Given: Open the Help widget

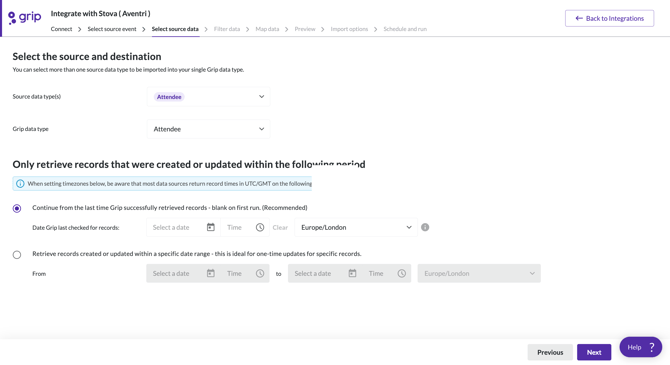Looking at the screenshot, I should click(641, 347).
